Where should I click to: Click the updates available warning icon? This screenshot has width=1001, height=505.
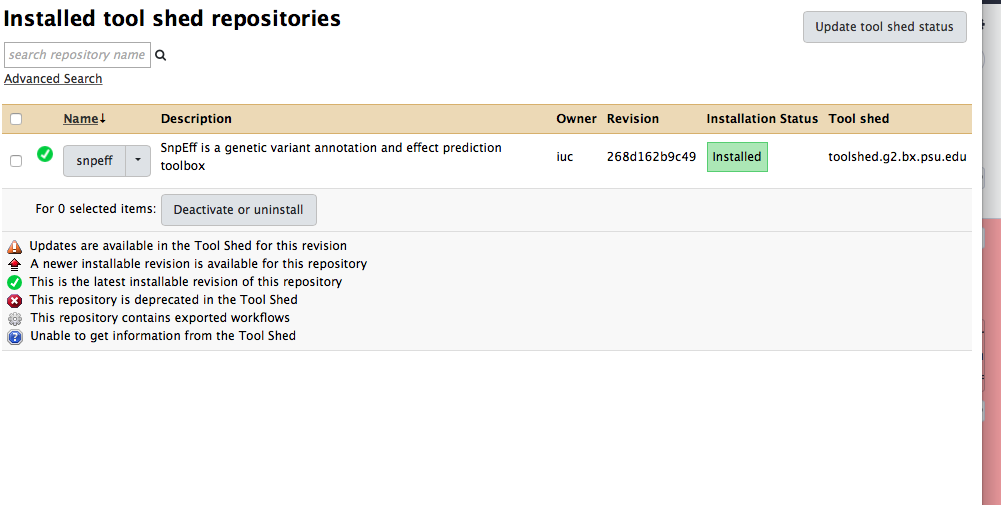[14, 246]
